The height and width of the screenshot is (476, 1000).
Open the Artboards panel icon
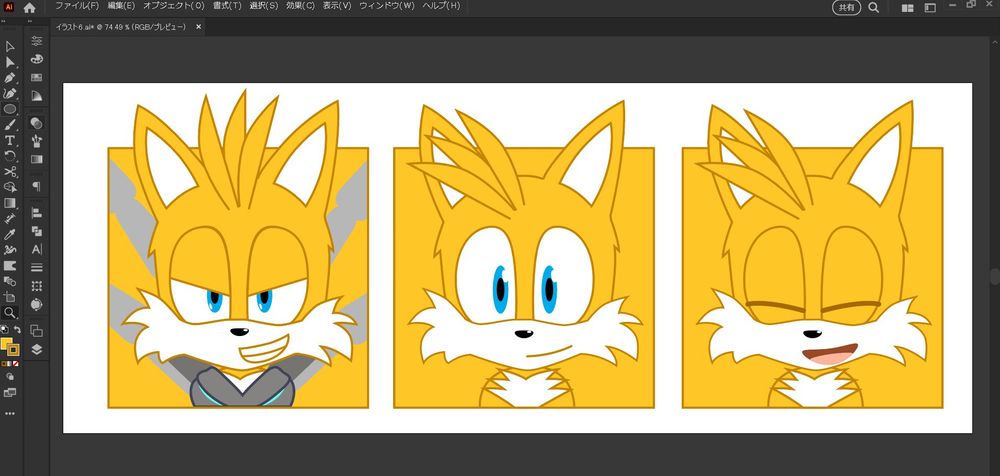tap(36, 331)
